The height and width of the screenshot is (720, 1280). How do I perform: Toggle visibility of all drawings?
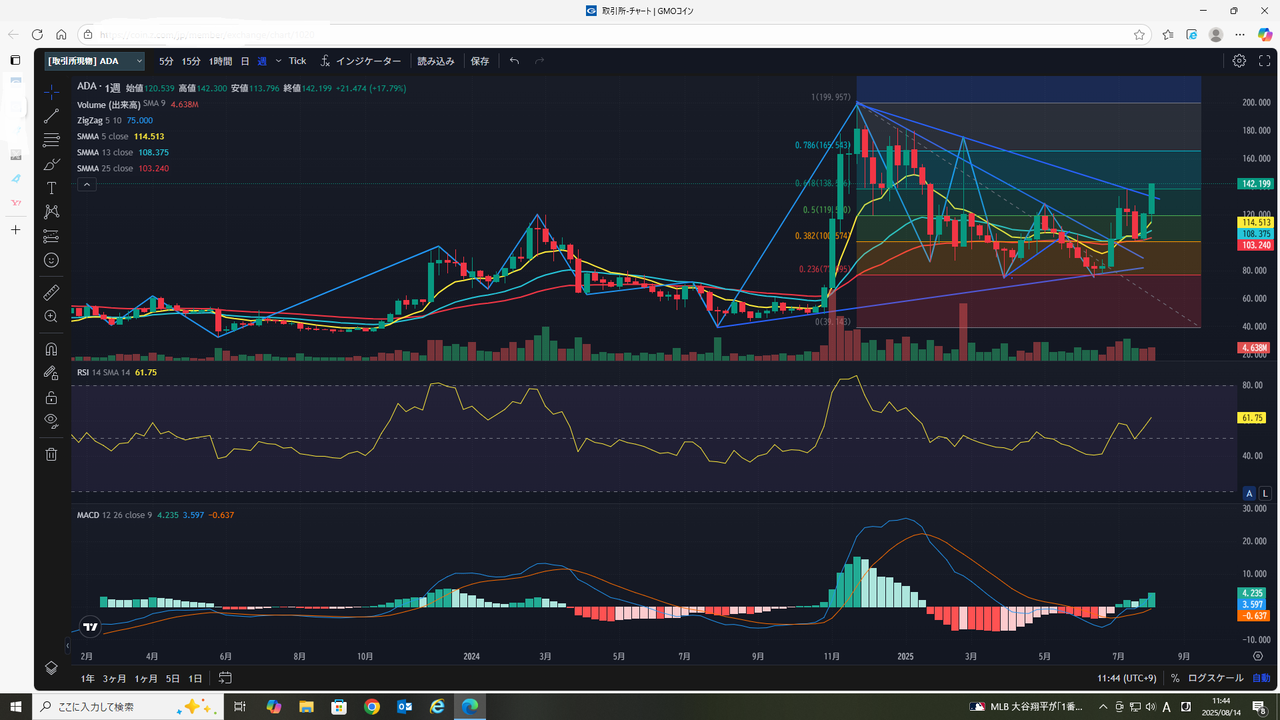[x=52, y=421]
